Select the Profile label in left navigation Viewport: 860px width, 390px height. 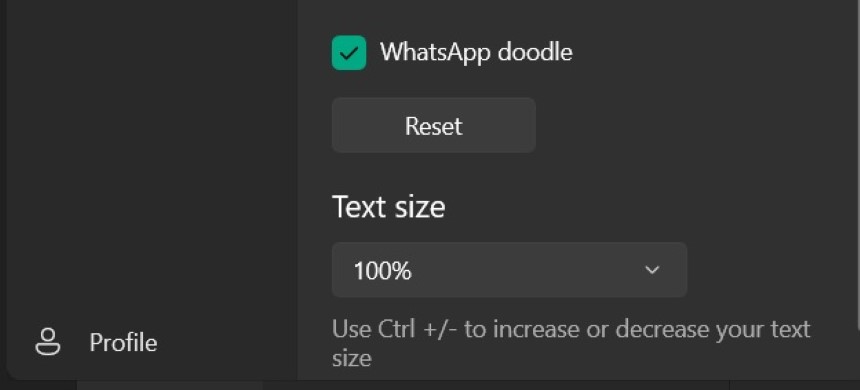pos(123,343)
